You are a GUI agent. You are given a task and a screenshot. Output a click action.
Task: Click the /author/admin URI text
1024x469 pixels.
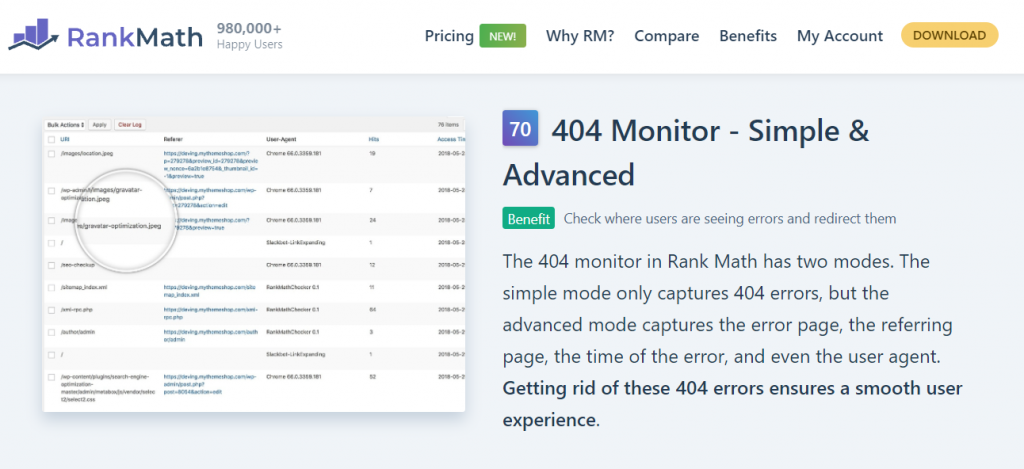coord(78,332)
